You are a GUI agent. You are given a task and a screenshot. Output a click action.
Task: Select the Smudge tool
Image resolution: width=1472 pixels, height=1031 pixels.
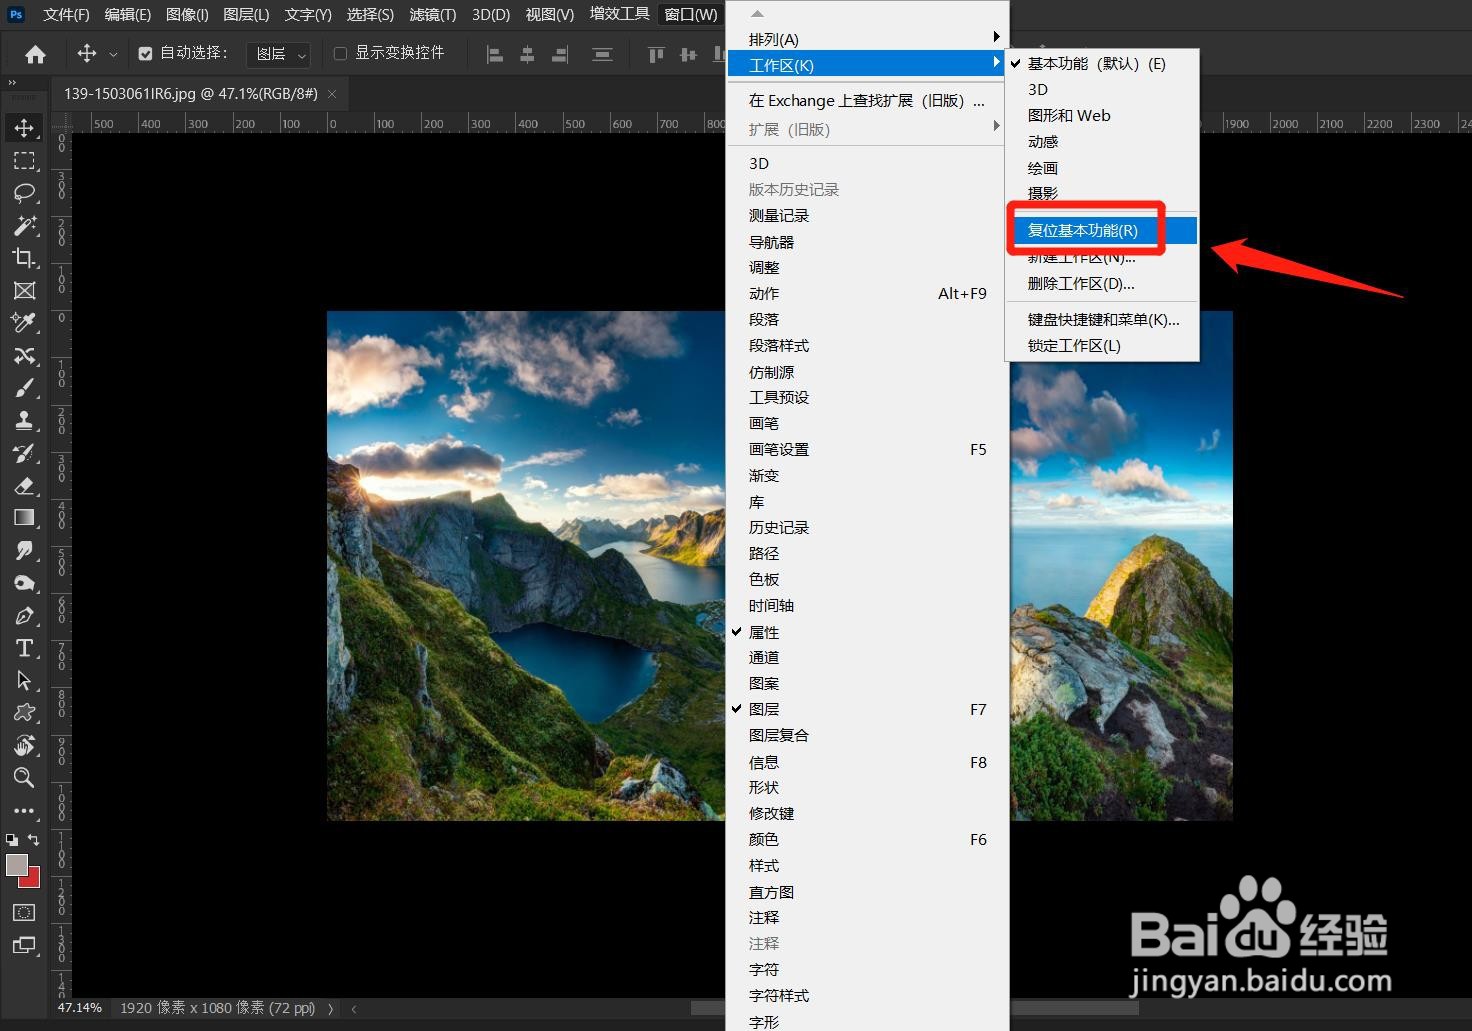(x=24, y=550)
